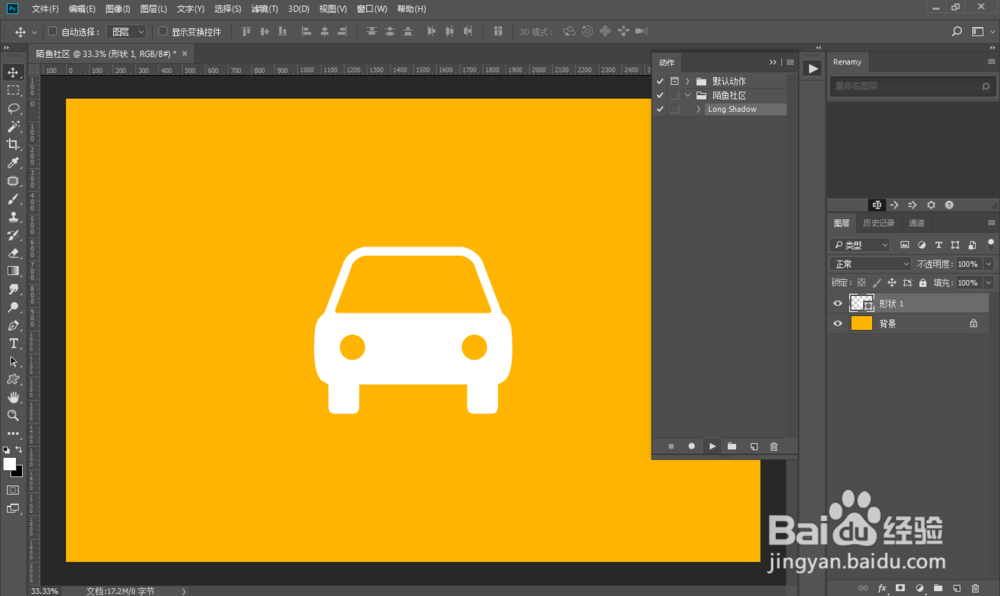Begin recording in the Actions panel
Image resolution: width=1000 pixels, height=596 pixels.
point(691,446)
